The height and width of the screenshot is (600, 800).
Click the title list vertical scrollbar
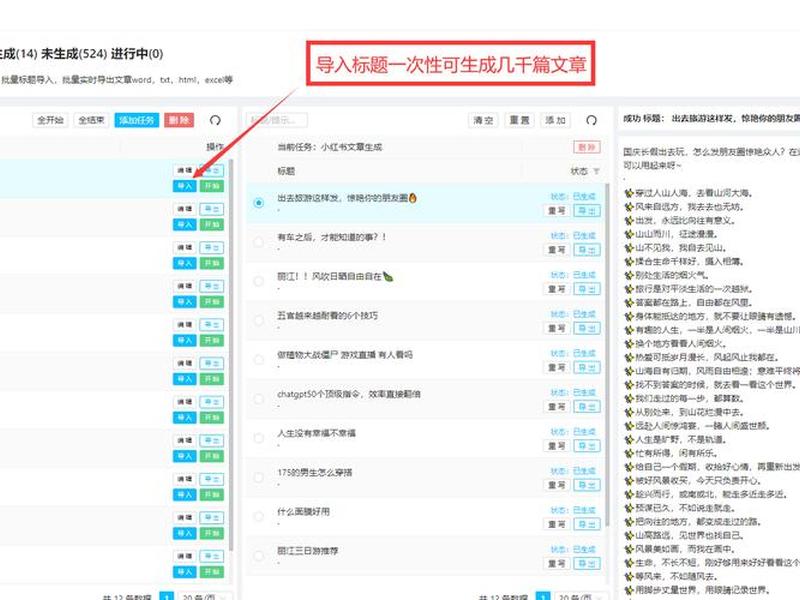[x=607, y=357]
